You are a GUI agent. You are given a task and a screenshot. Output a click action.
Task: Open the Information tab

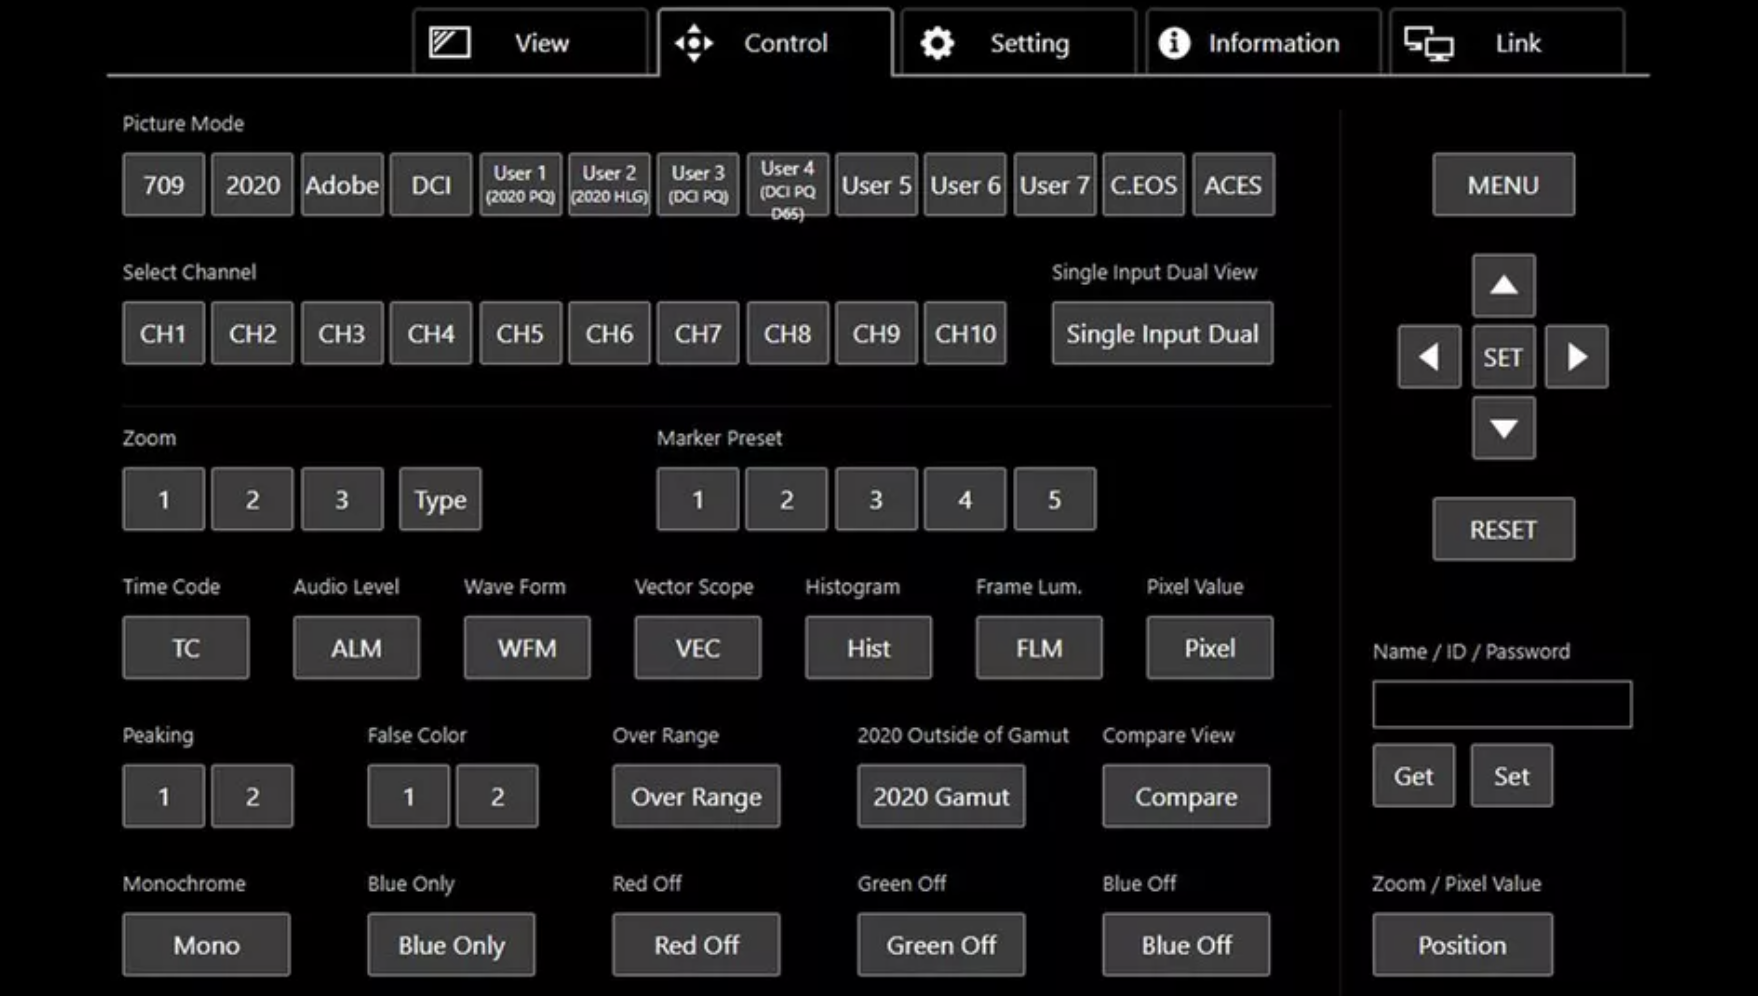pos(1262,43)
